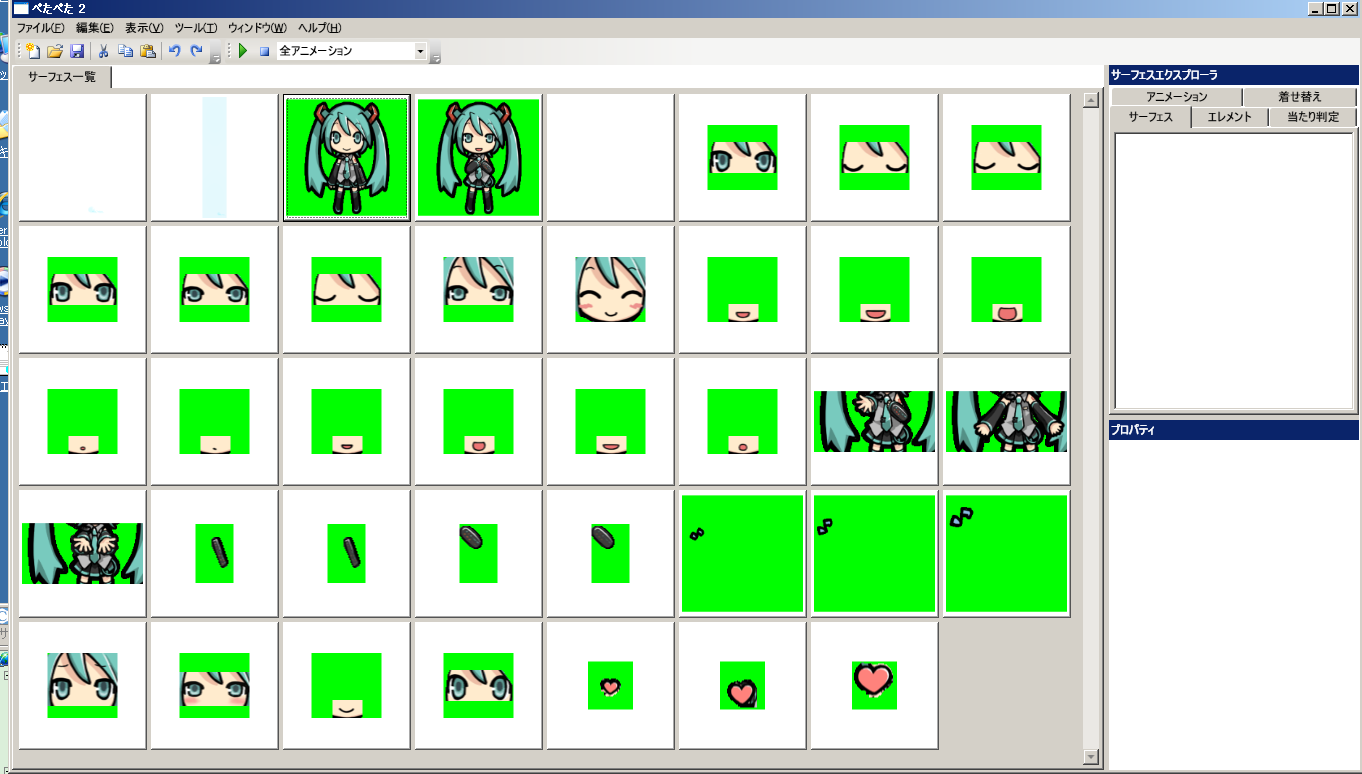Image resolution: width=1362 pixels, height=774 pixels.
Task: Click the Redo arrow icon
Action: [197, 51]
